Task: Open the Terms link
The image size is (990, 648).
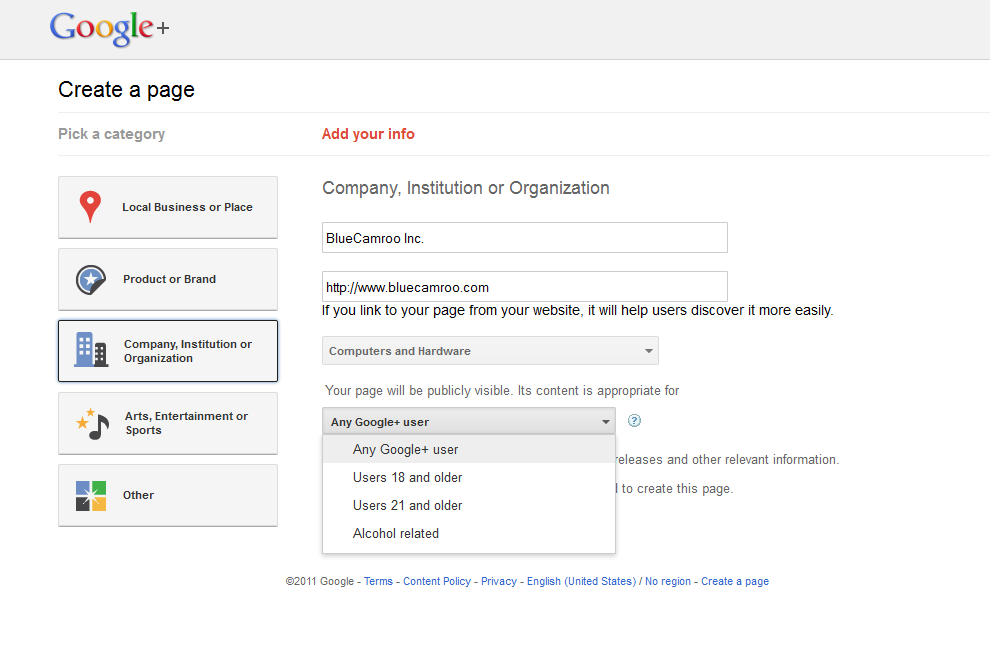Action: [x=378, y=581]
